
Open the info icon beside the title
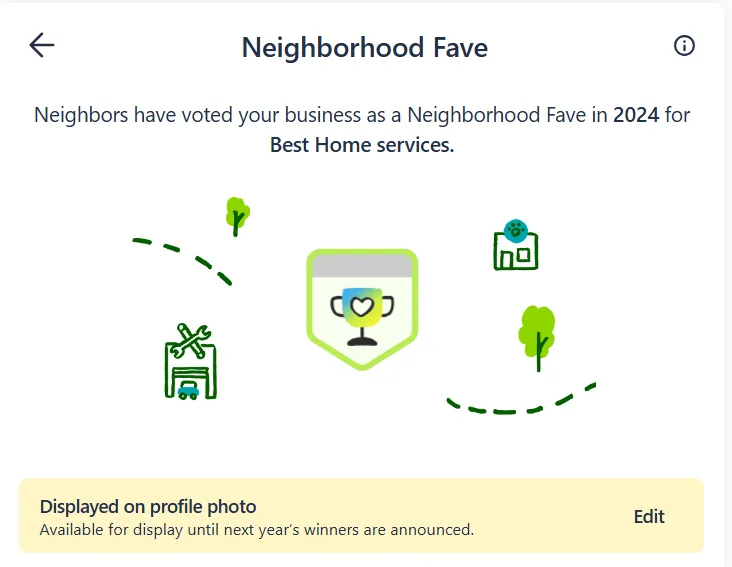[x=684, y=46]
